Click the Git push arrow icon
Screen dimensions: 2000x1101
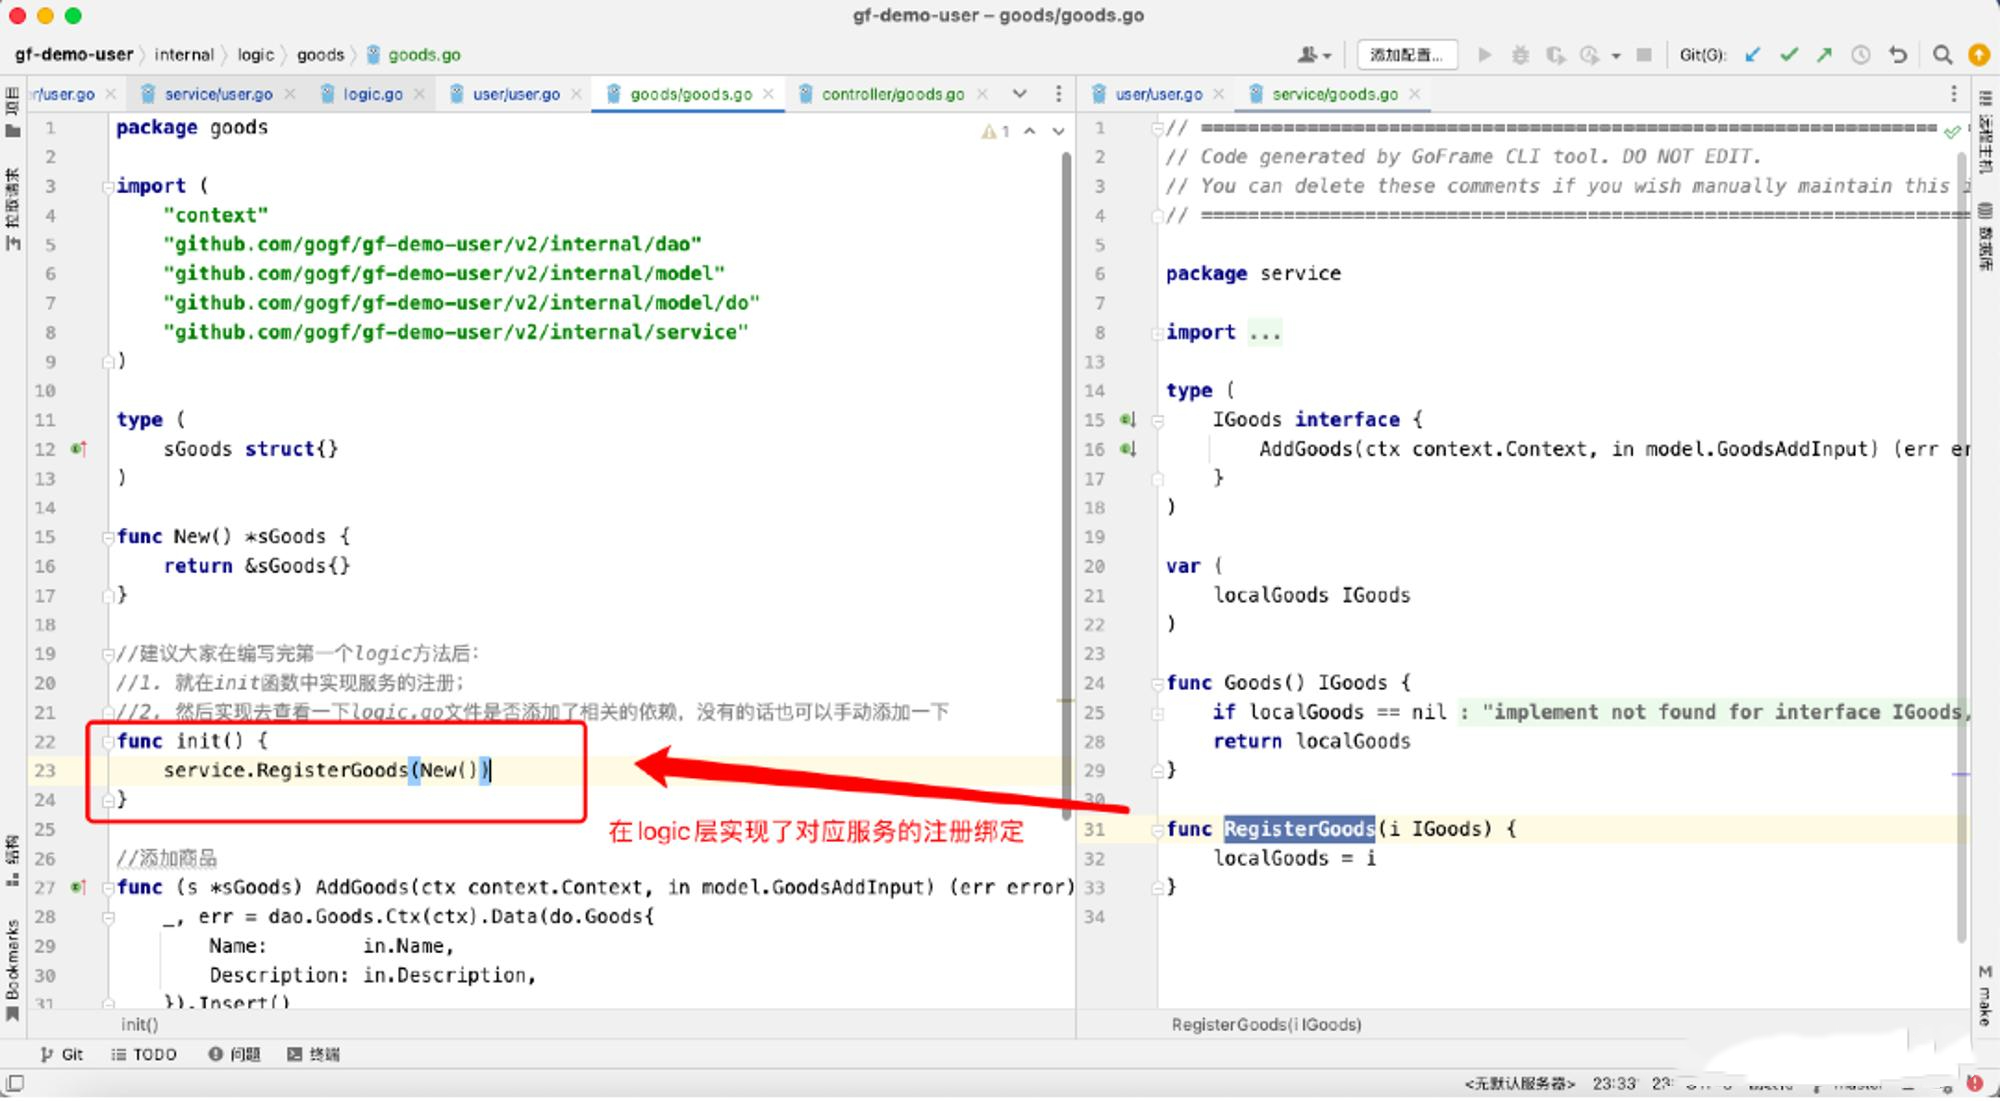1828,54
